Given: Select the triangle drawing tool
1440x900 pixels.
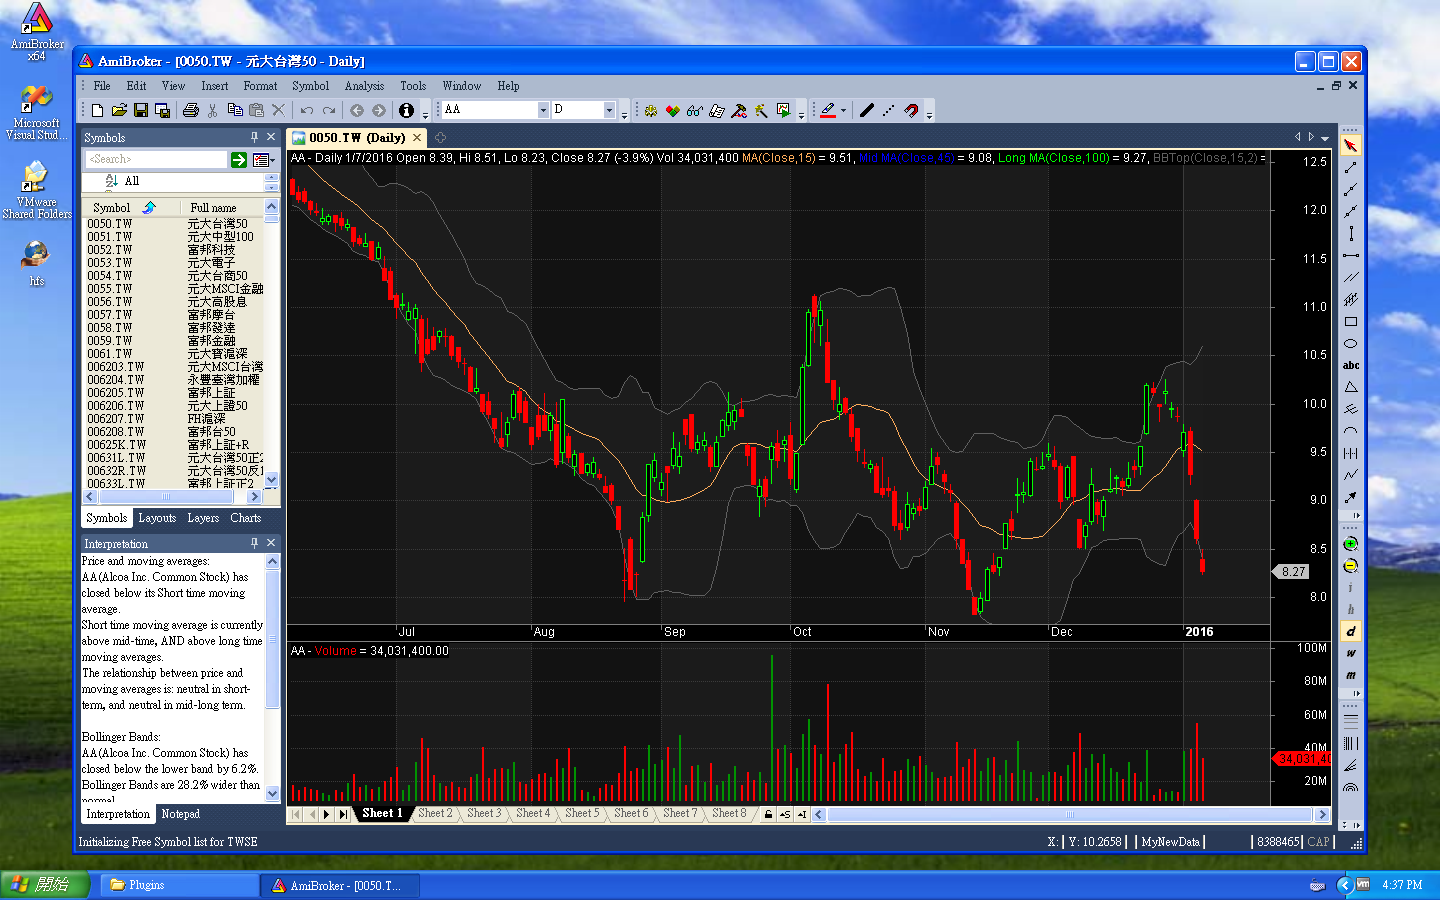Looking at the screenshot, I should click(x=1351, y=387).
